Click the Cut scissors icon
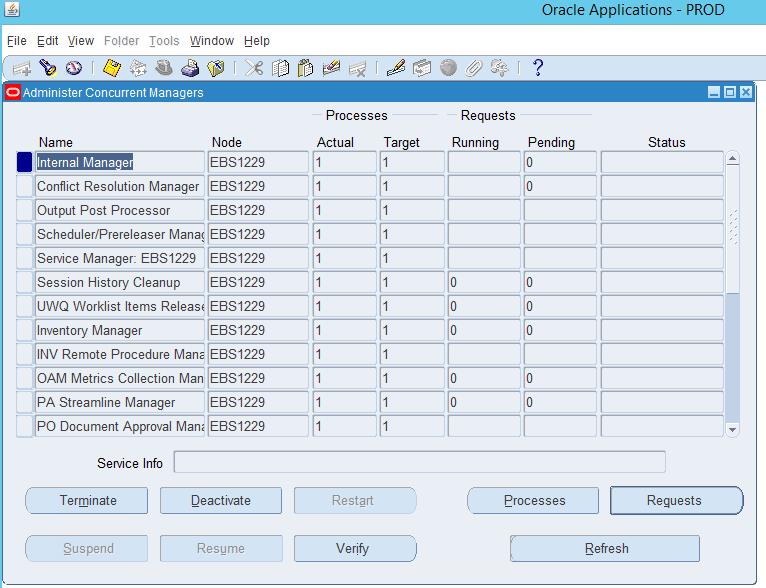766x588 pixels. [x=255, y=68]
